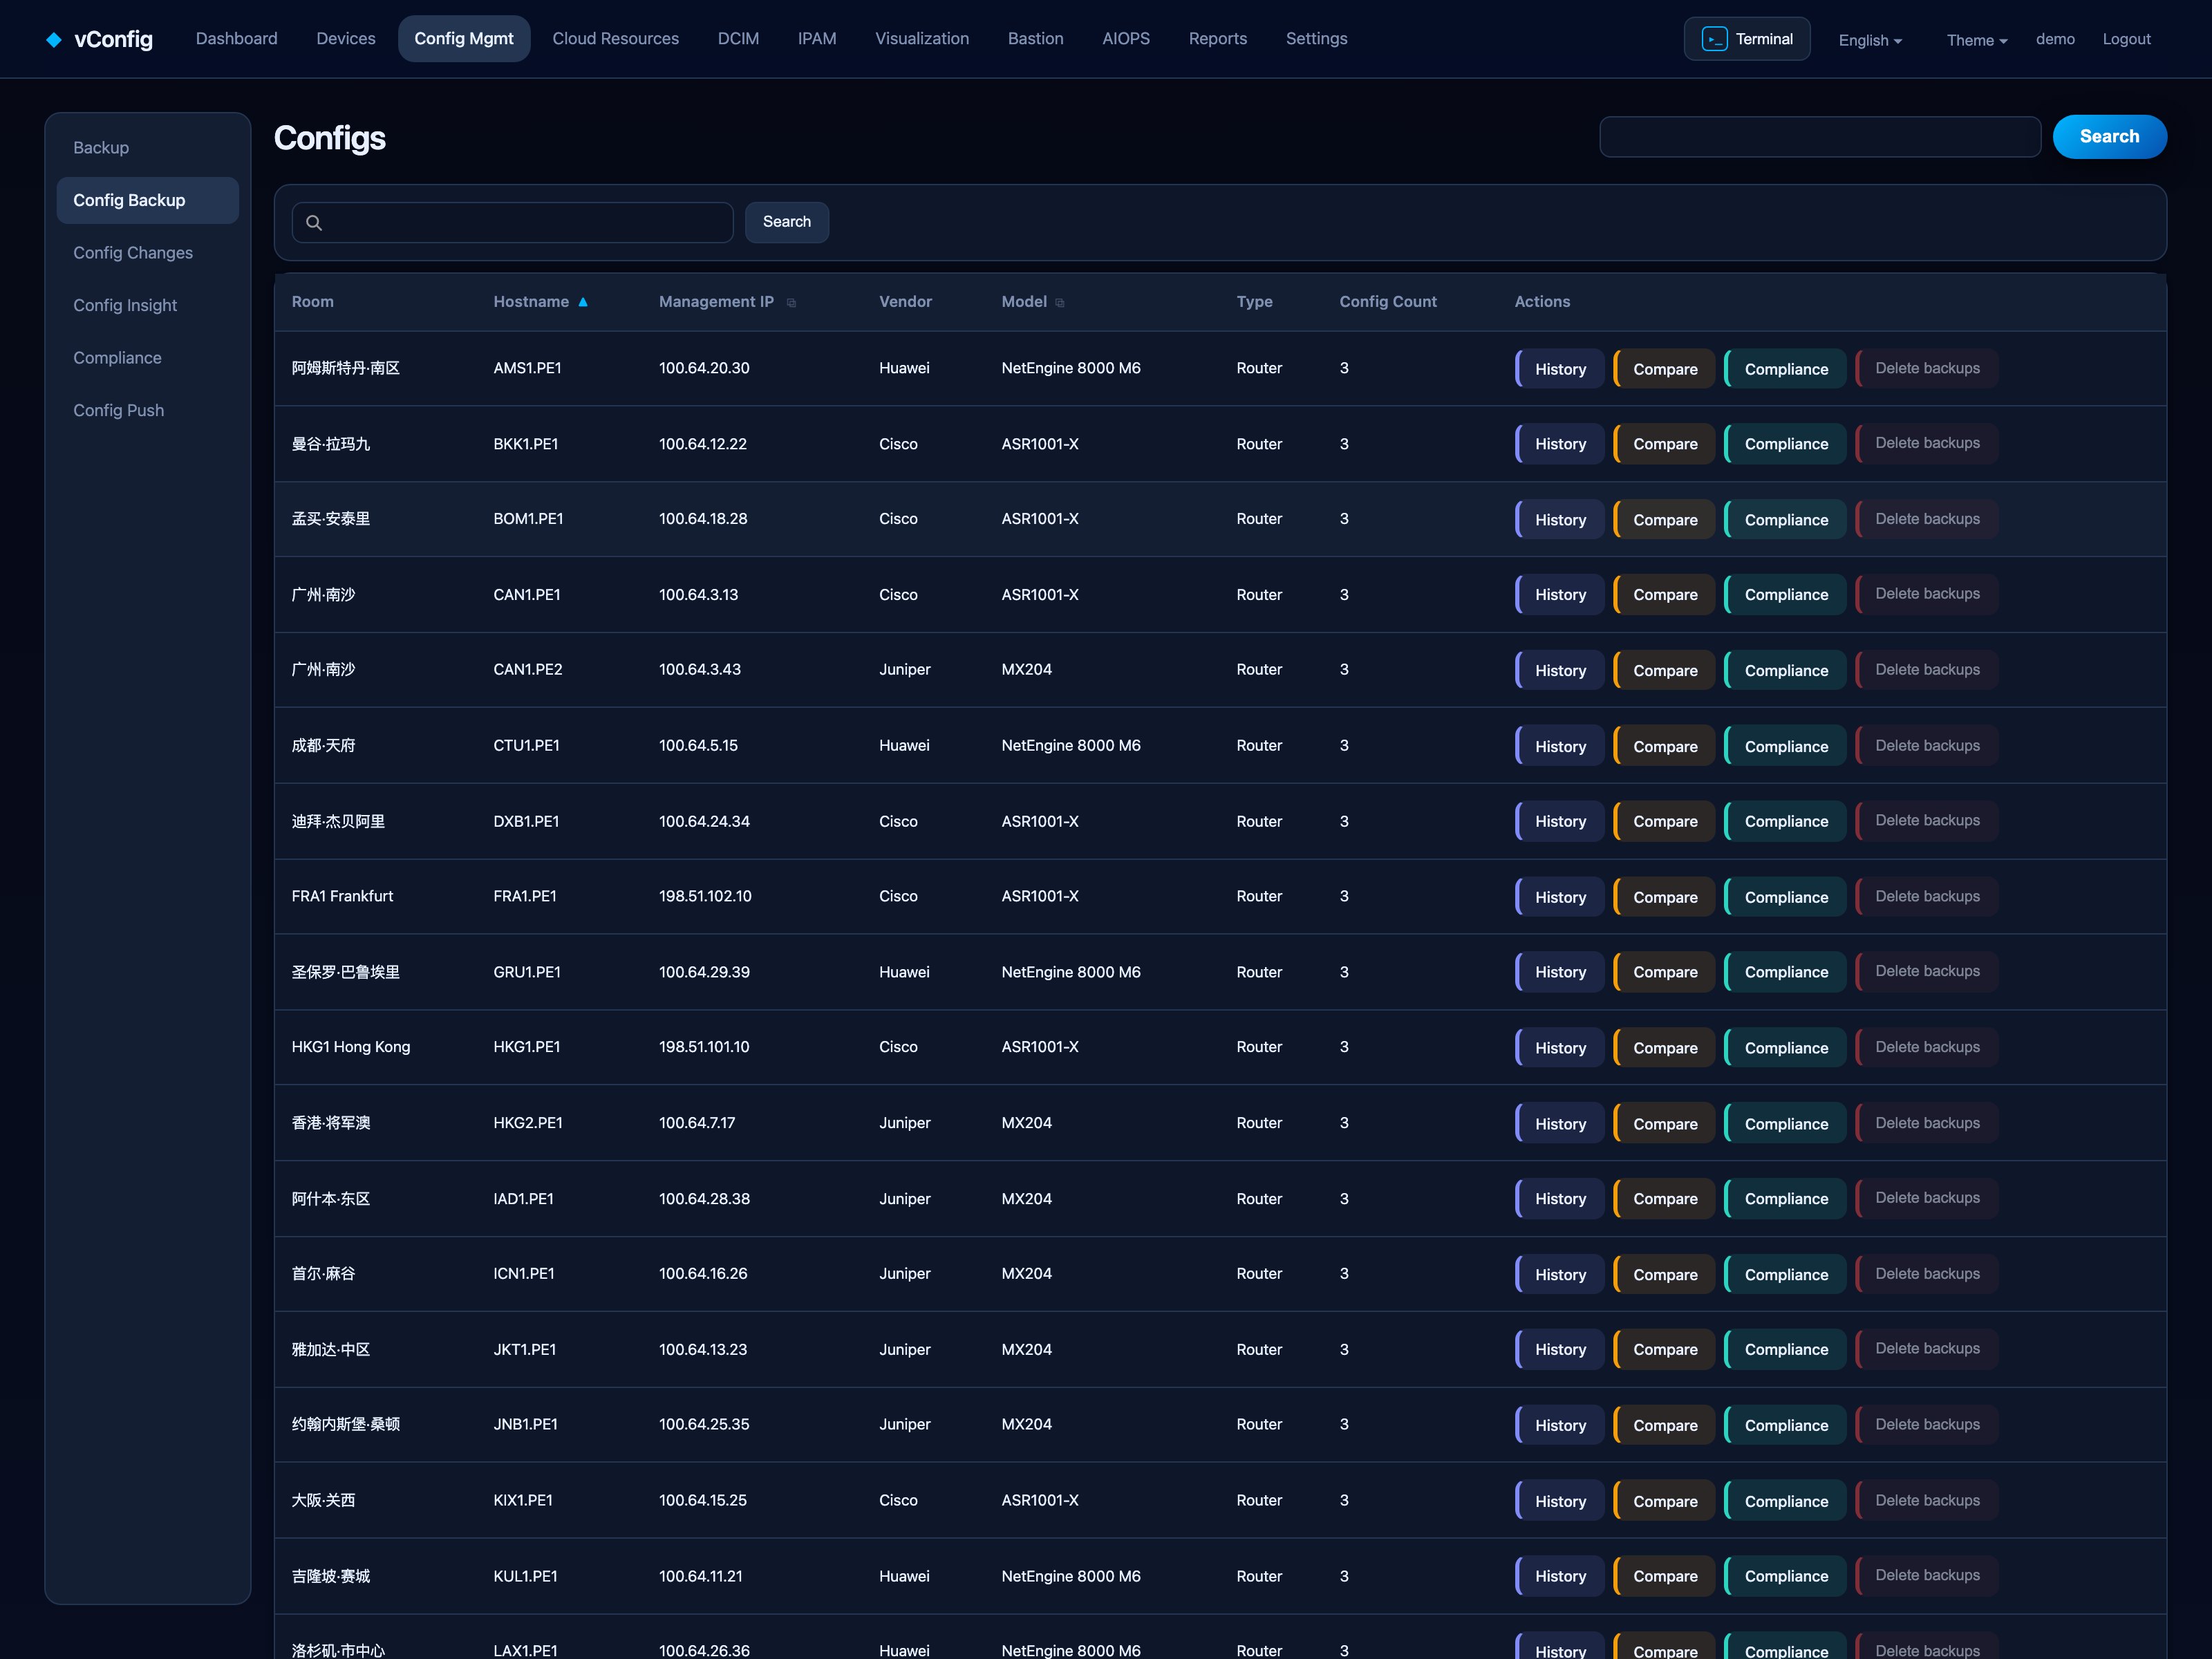This screenshot has width=2212, height=1659.
Task: Open Cloud Resources in the top nav
Action: [x=615, y=38]
